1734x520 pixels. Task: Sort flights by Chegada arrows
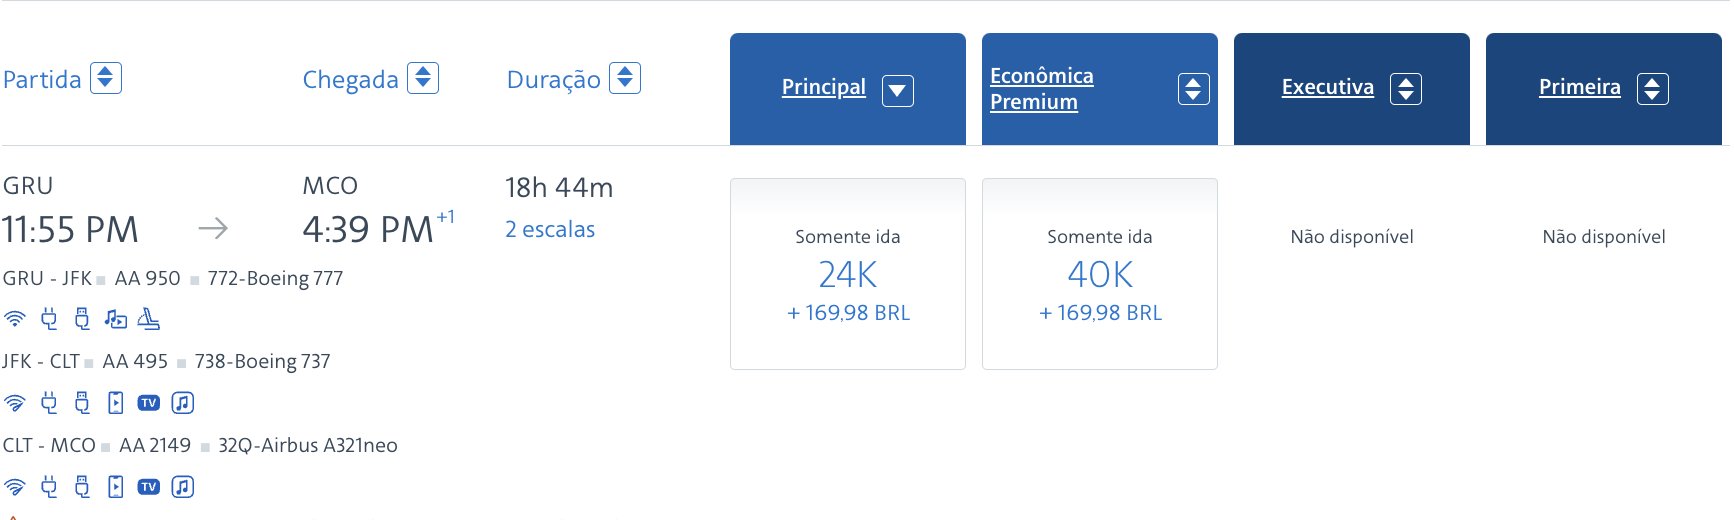tap(423, 78)
